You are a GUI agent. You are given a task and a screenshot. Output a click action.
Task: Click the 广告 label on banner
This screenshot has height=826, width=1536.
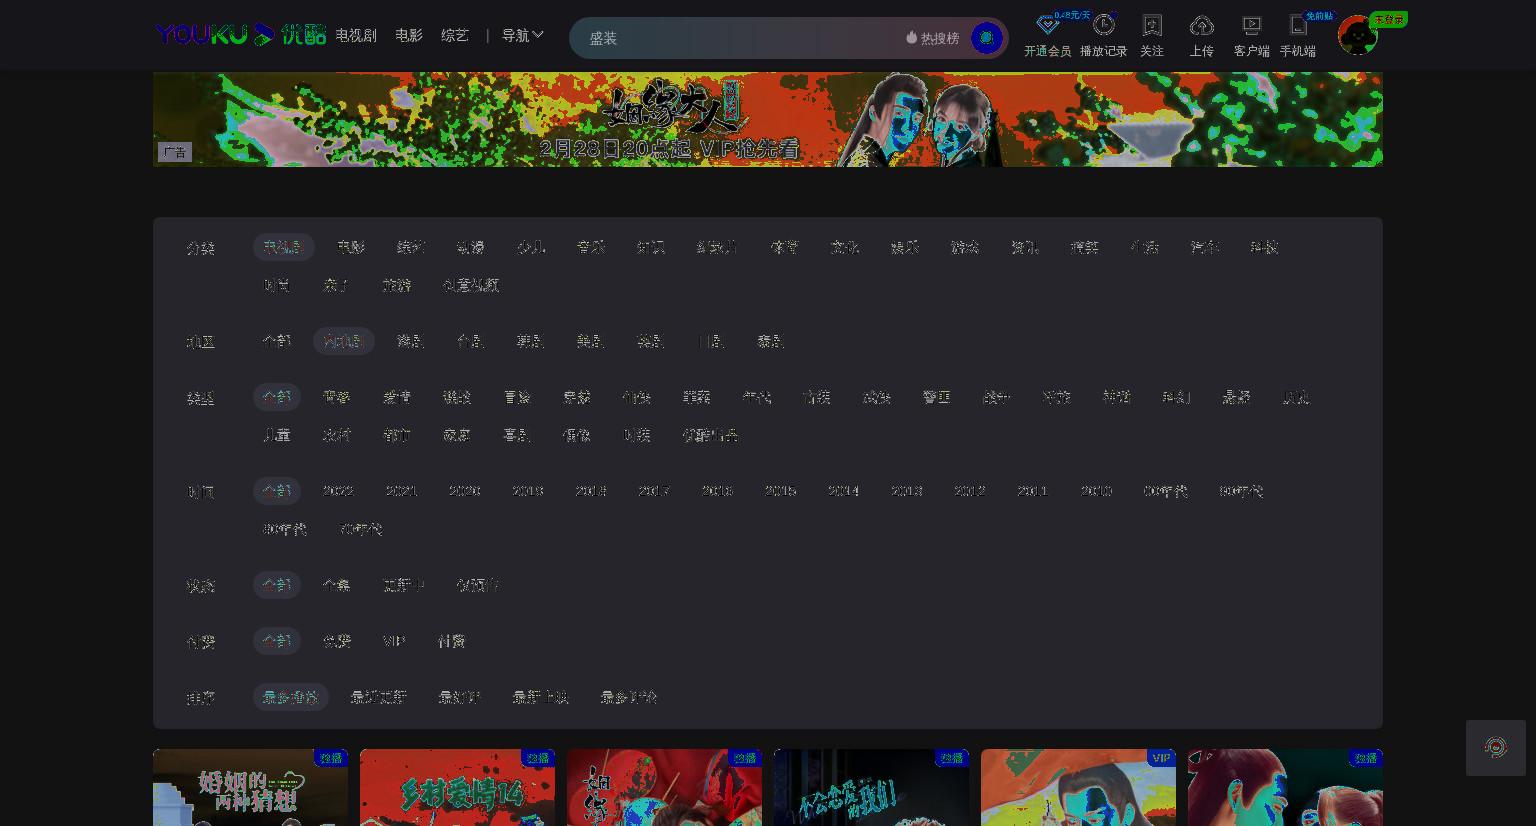tap(175, 152)
